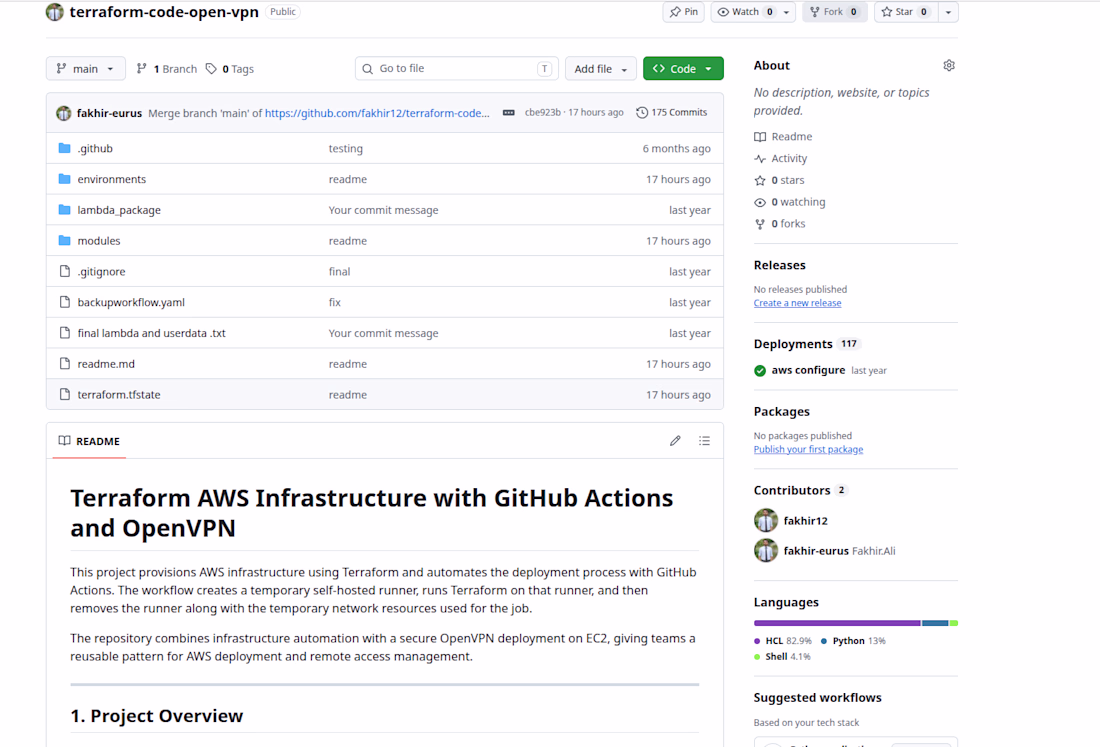Pin this repository
Viewport: 1100px width, 747px height.
[x=683, y=12]
